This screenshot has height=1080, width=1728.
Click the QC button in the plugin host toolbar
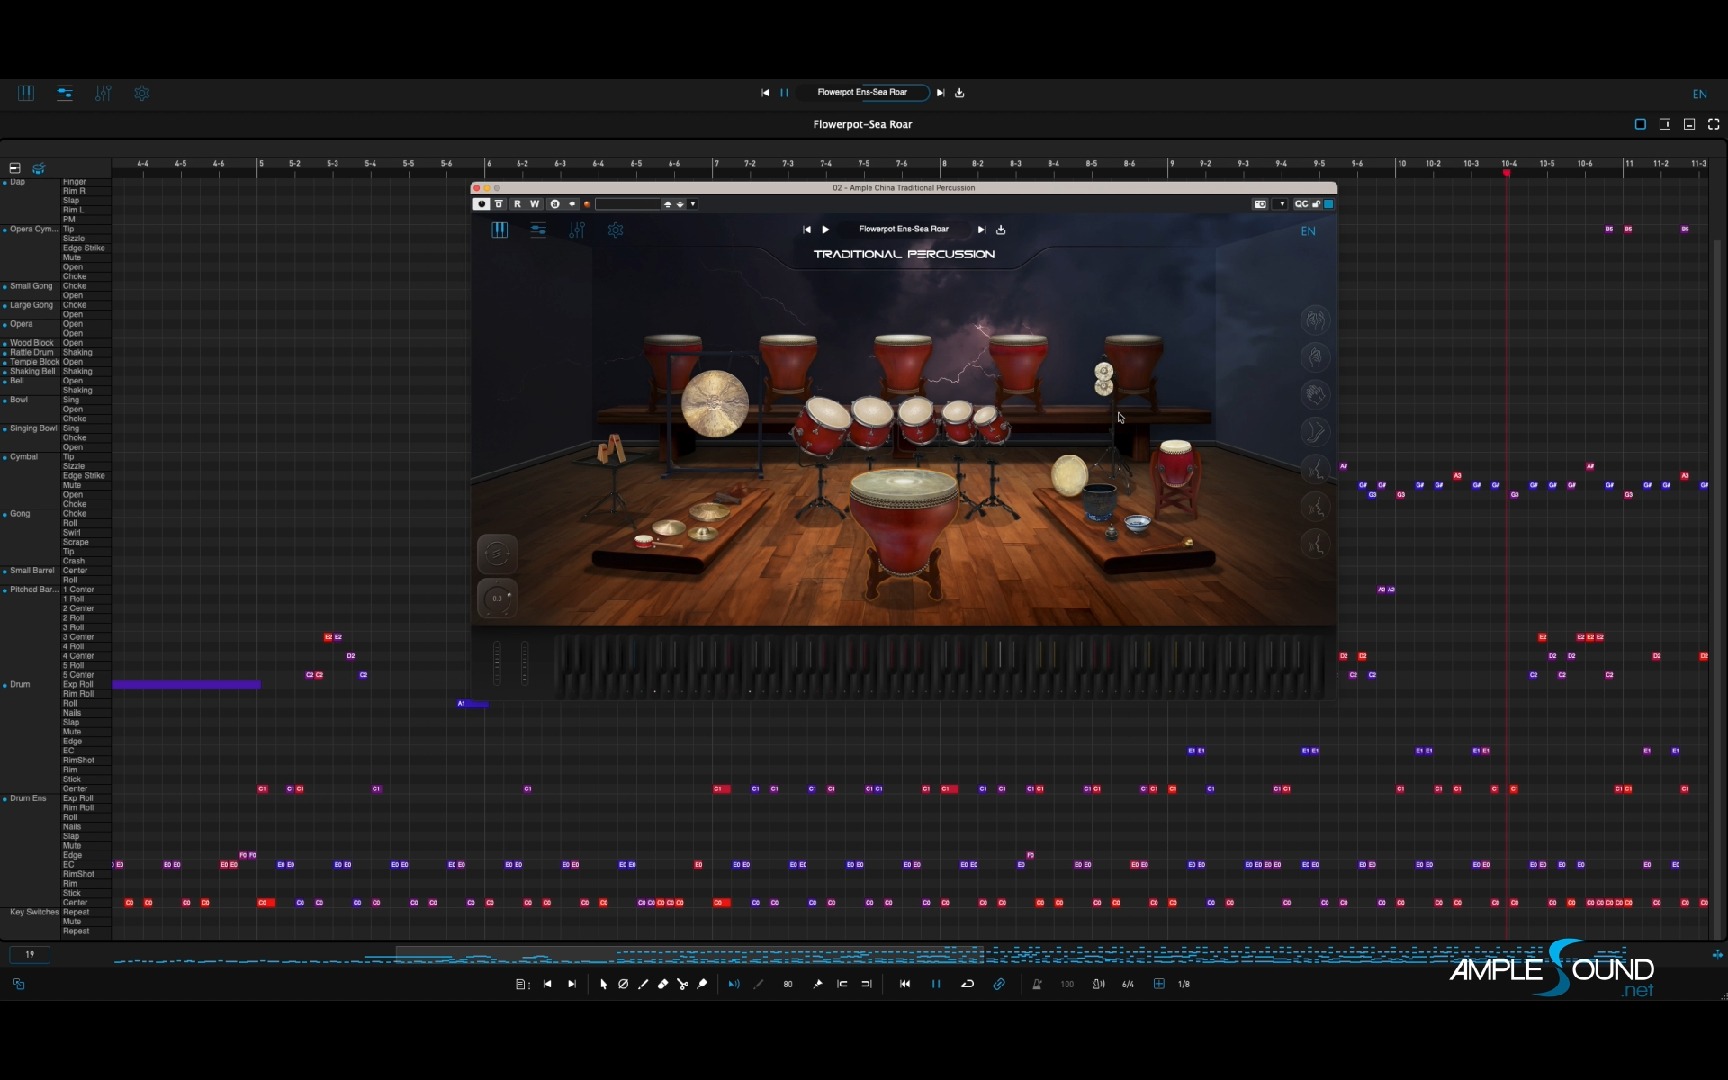[x=1301, y=204]
